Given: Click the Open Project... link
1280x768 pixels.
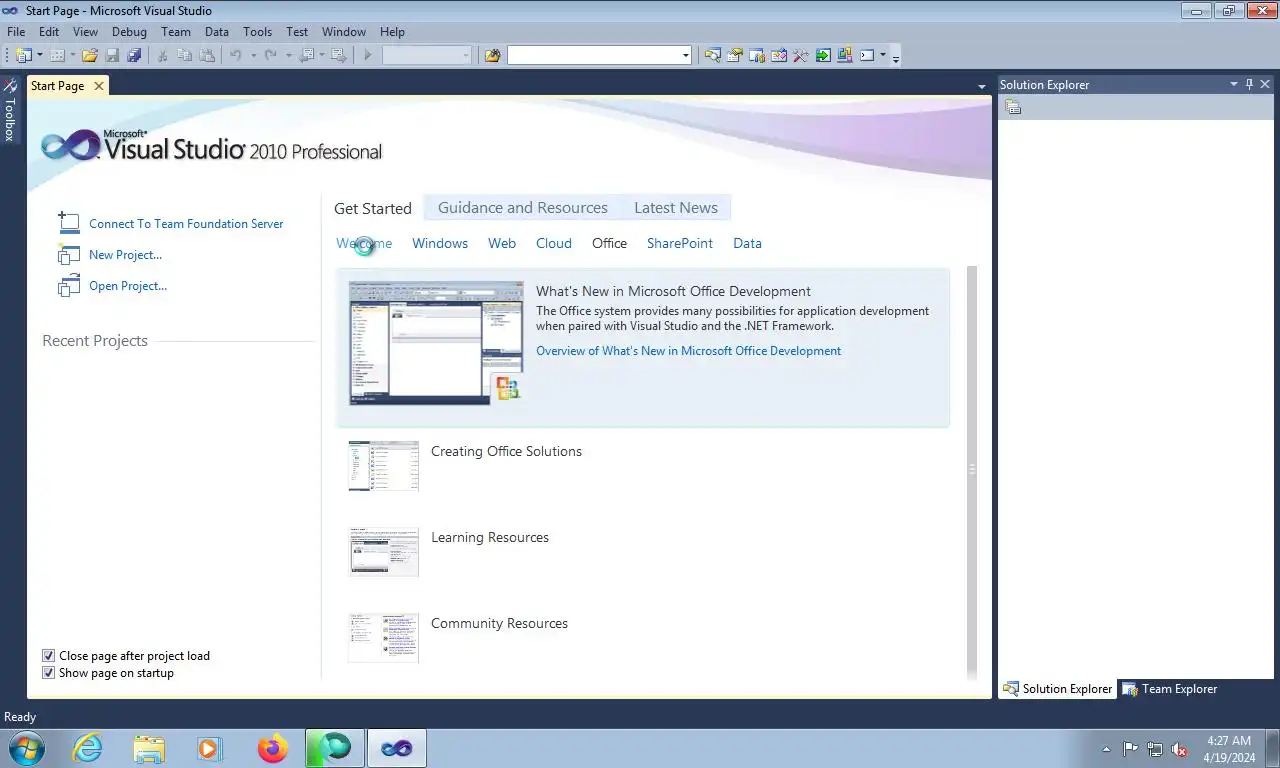Looking at the screenshot, I should (128, 286).
